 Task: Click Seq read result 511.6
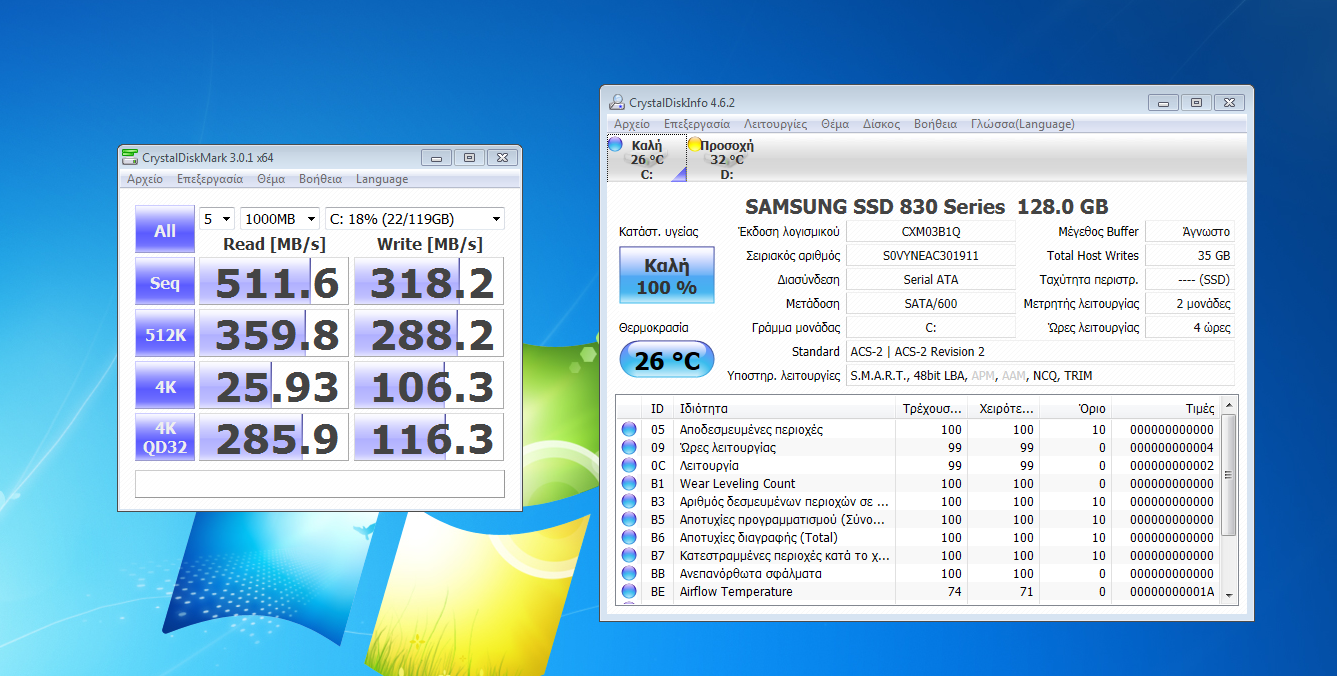pyautogui.click(x=274, y=283)
